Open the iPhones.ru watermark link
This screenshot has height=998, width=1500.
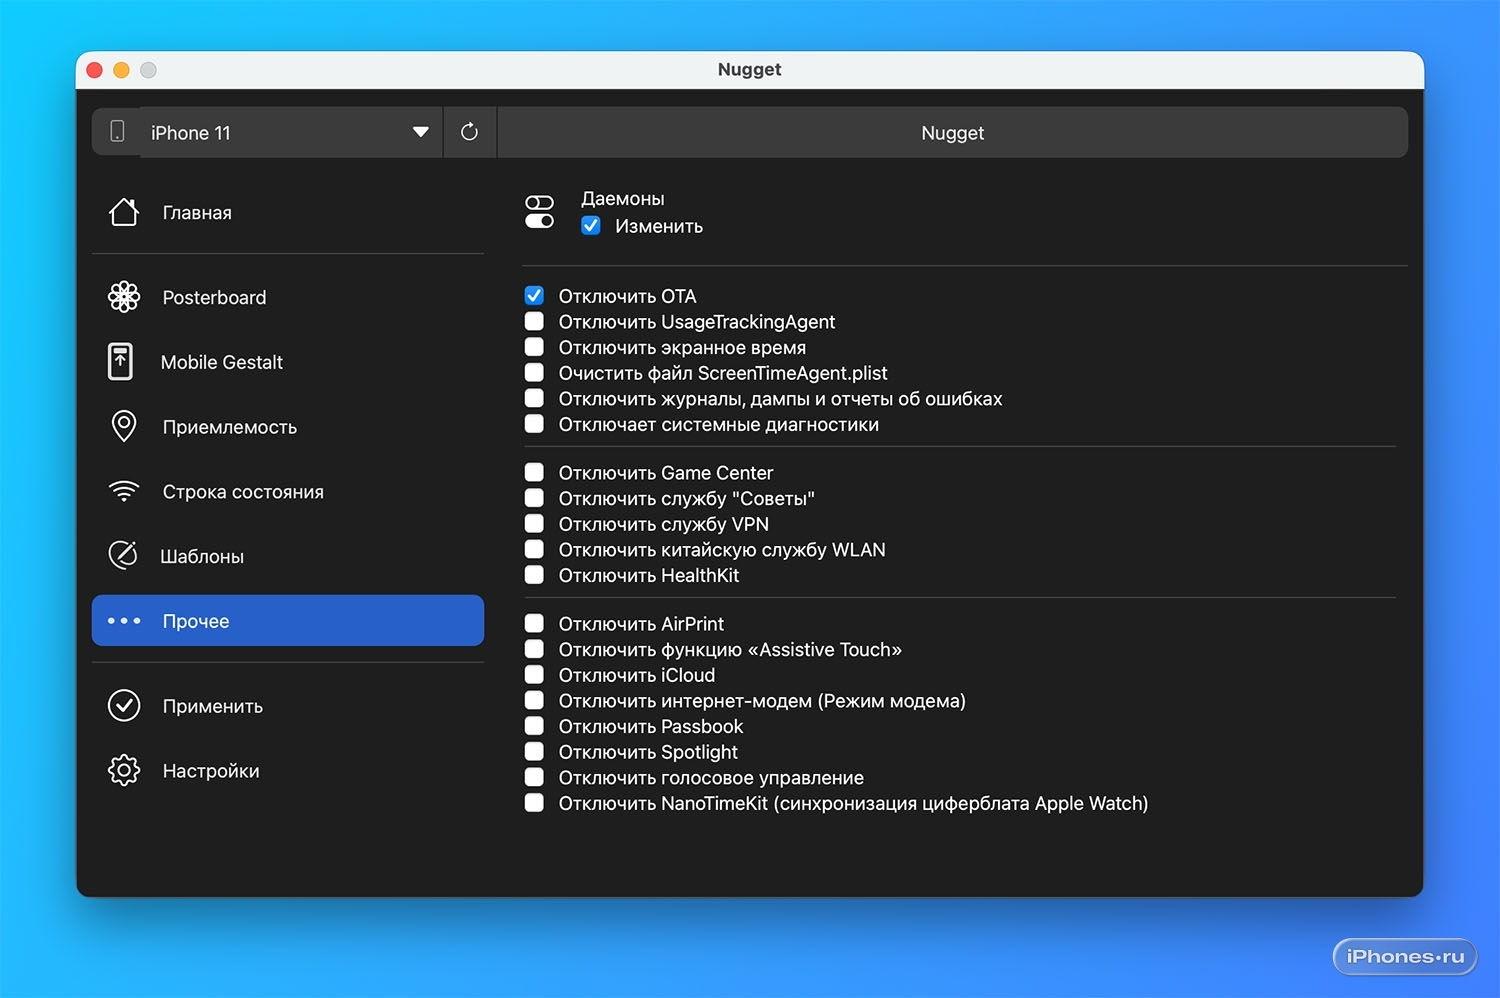pos(1405,956)
